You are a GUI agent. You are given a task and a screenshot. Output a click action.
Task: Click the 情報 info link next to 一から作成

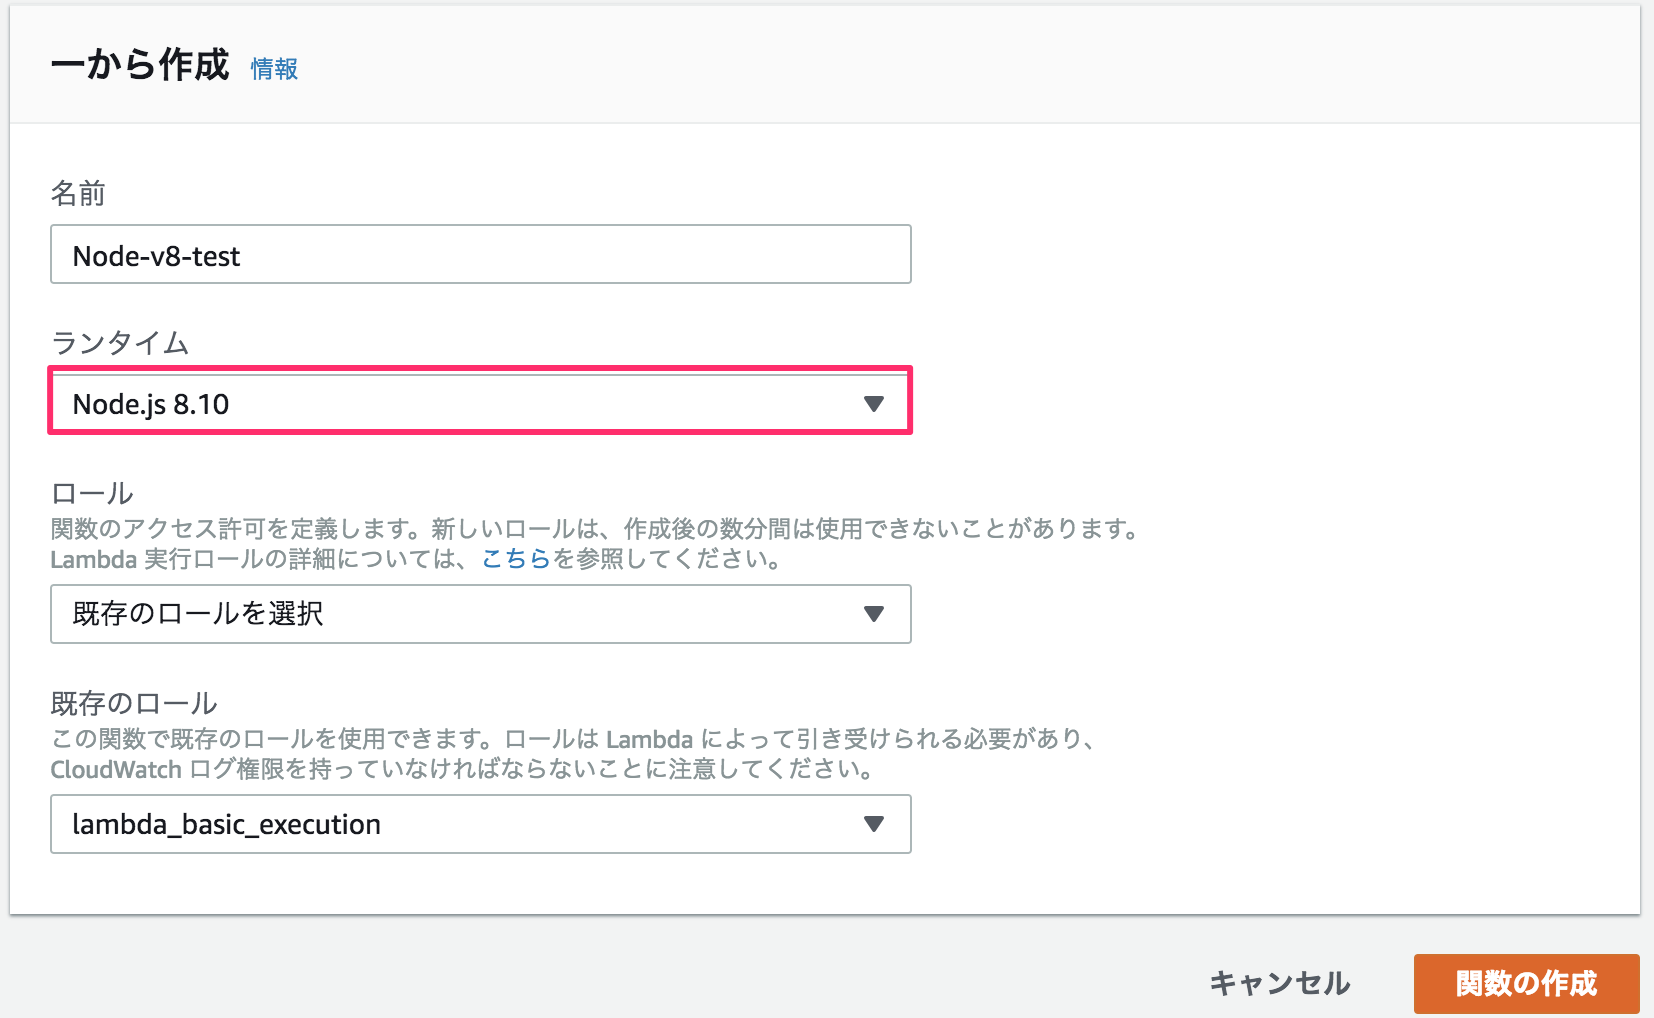[274, 69]
